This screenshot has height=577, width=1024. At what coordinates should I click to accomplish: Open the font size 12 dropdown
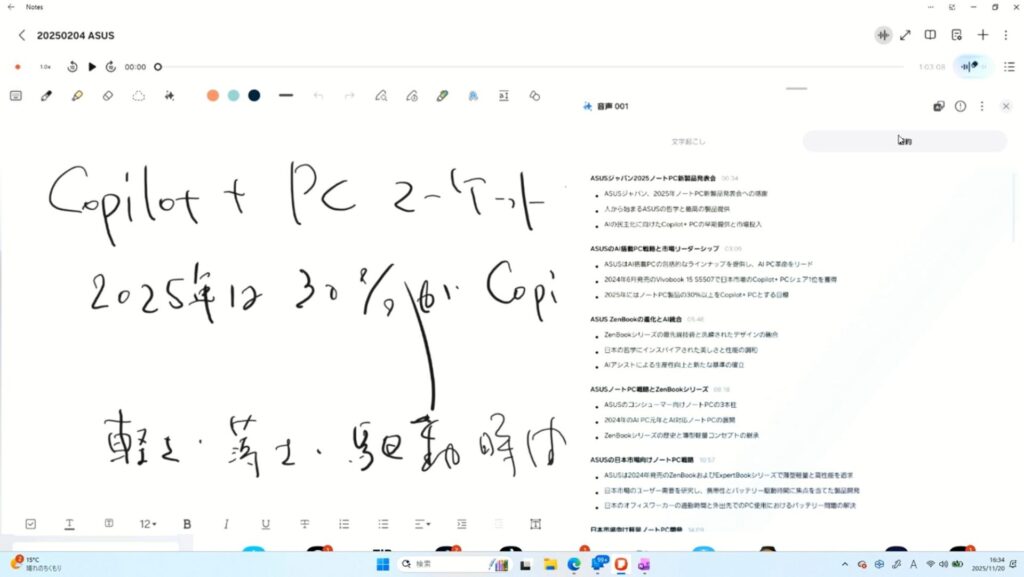pos(148,524)
